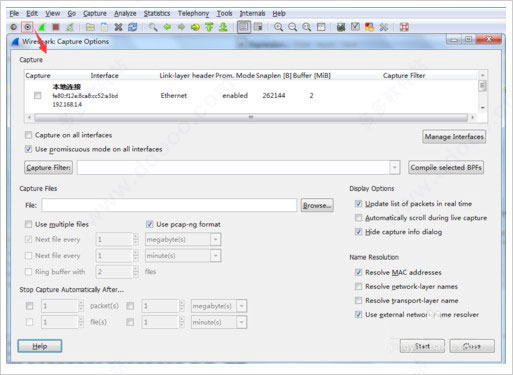The width and height of the screenshot is (513, 375).
Task: Enable Capture on all interfaces
Action: [x=28, y=135]
